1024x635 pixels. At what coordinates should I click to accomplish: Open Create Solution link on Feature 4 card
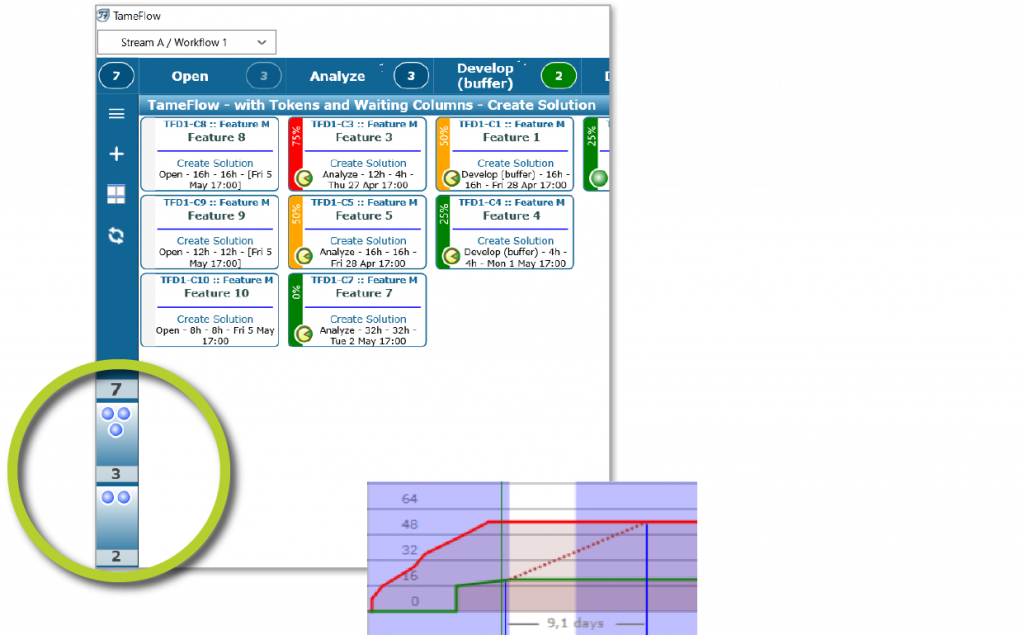point(515,241)
